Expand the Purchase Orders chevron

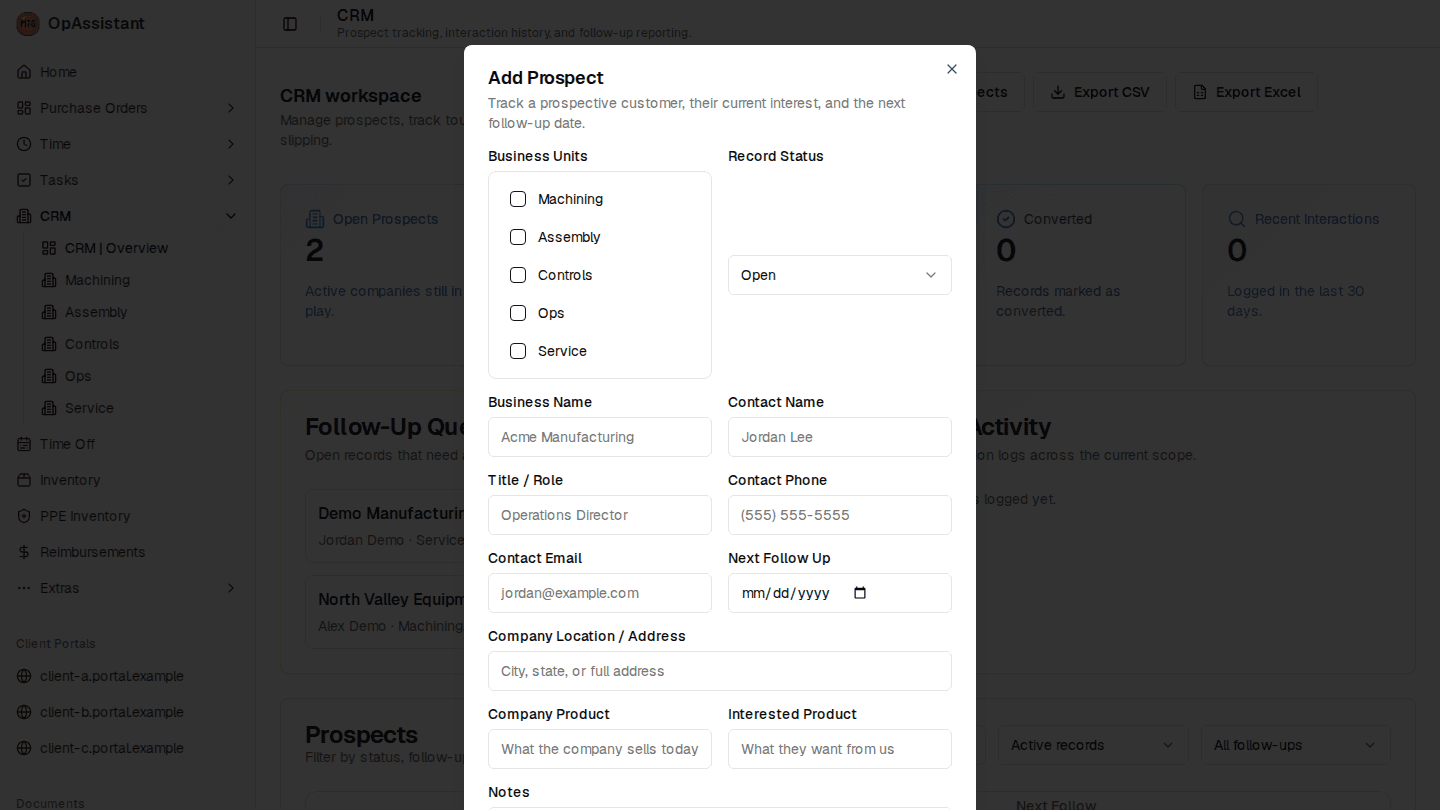(231, 108)
